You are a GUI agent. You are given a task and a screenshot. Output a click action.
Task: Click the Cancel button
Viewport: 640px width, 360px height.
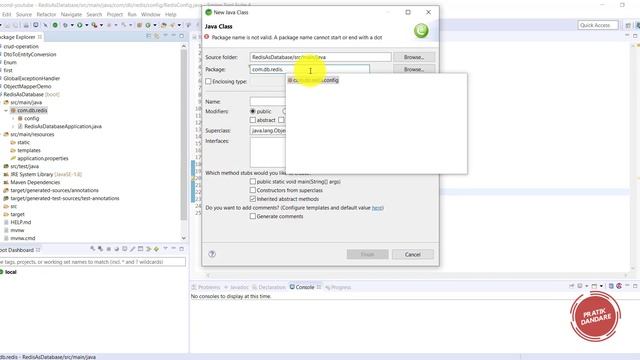point(413,254)
